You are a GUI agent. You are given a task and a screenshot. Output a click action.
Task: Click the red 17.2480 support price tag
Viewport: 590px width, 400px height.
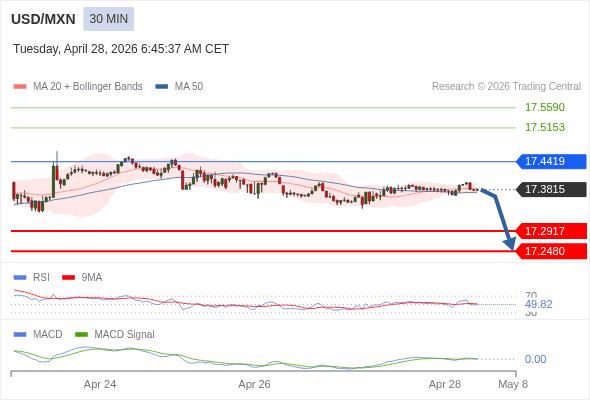(x=551, y=251)
